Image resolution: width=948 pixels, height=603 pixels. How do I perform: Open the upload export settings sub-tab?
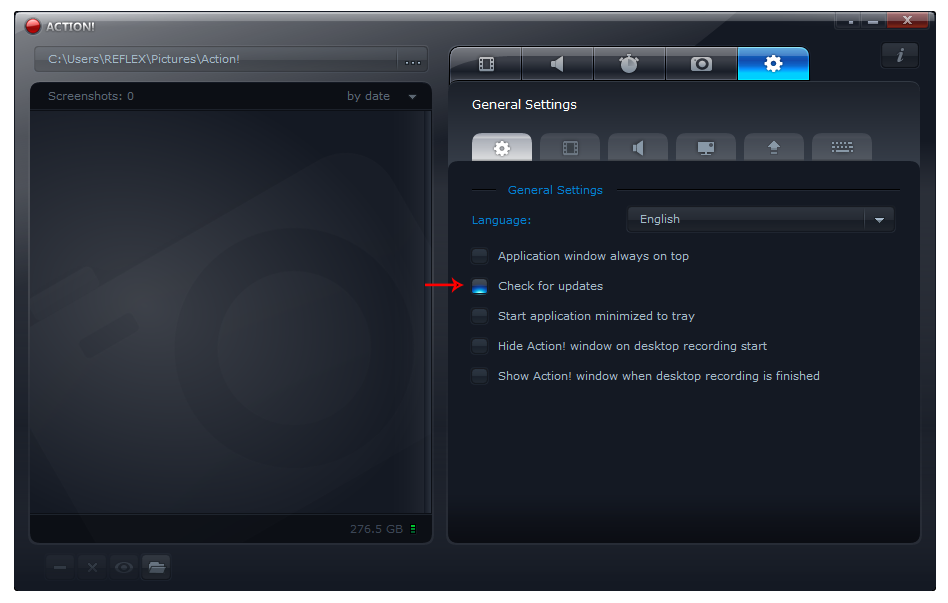774,148
